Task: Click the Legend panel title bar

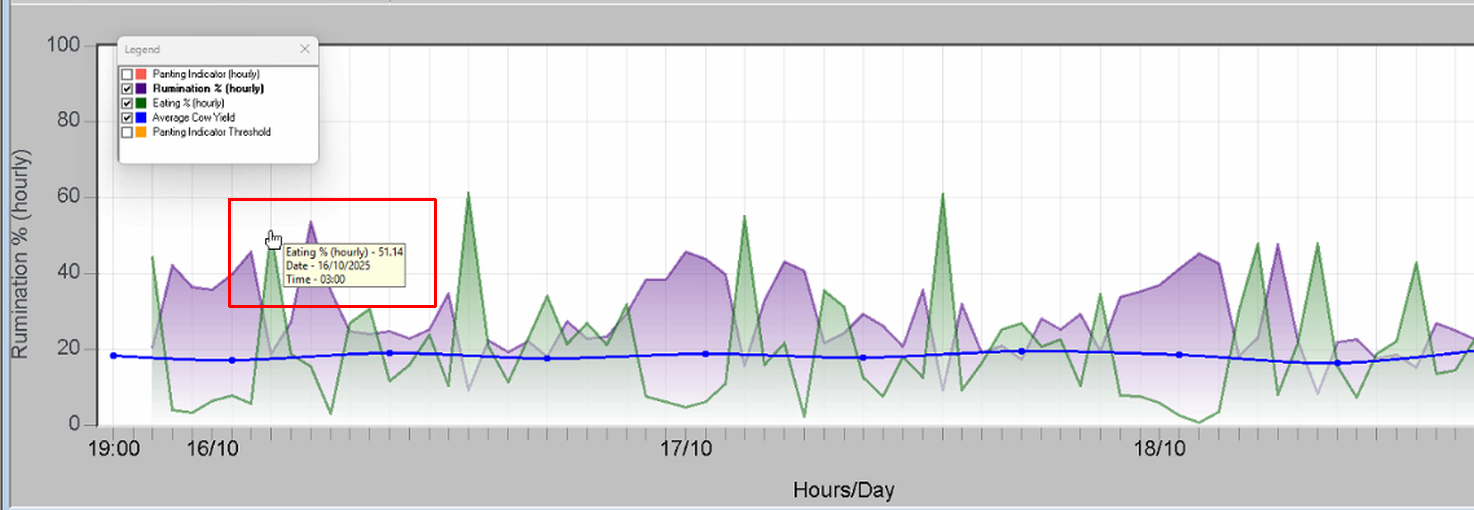Action: click(x=200, y=49)
